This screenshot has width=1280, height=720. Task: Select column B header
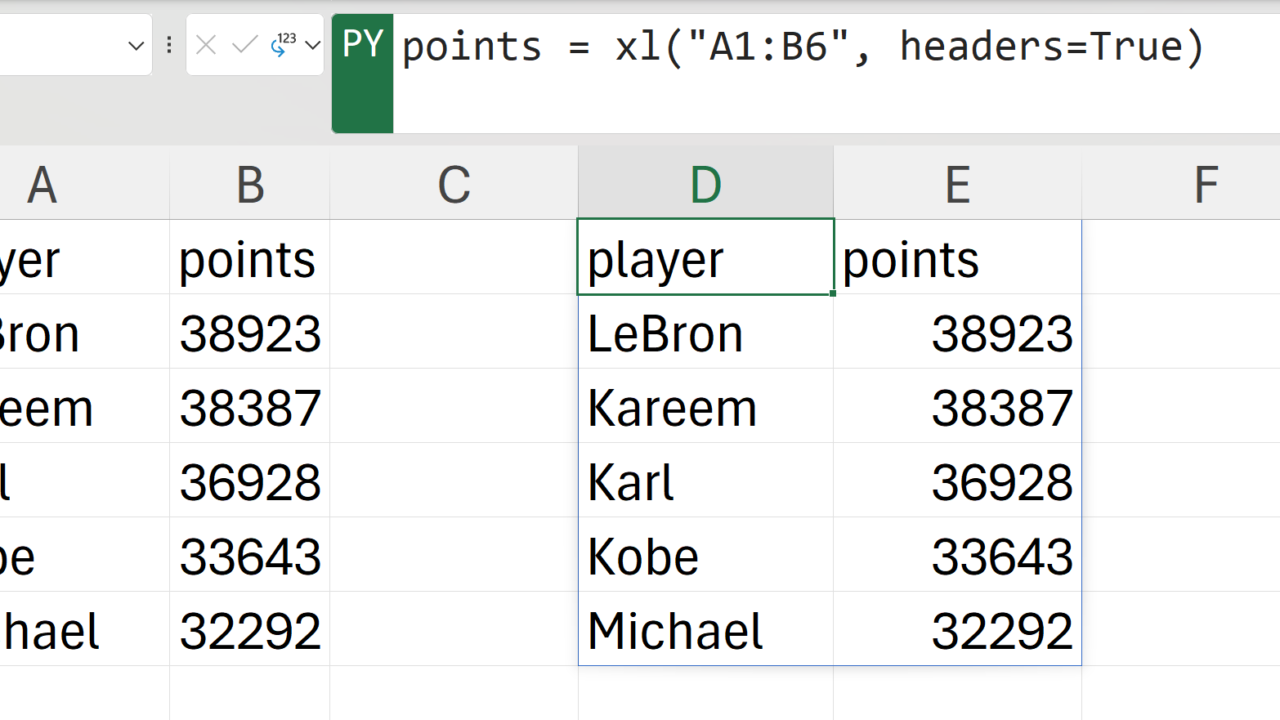pyautogui.click(x=250, y=184)
